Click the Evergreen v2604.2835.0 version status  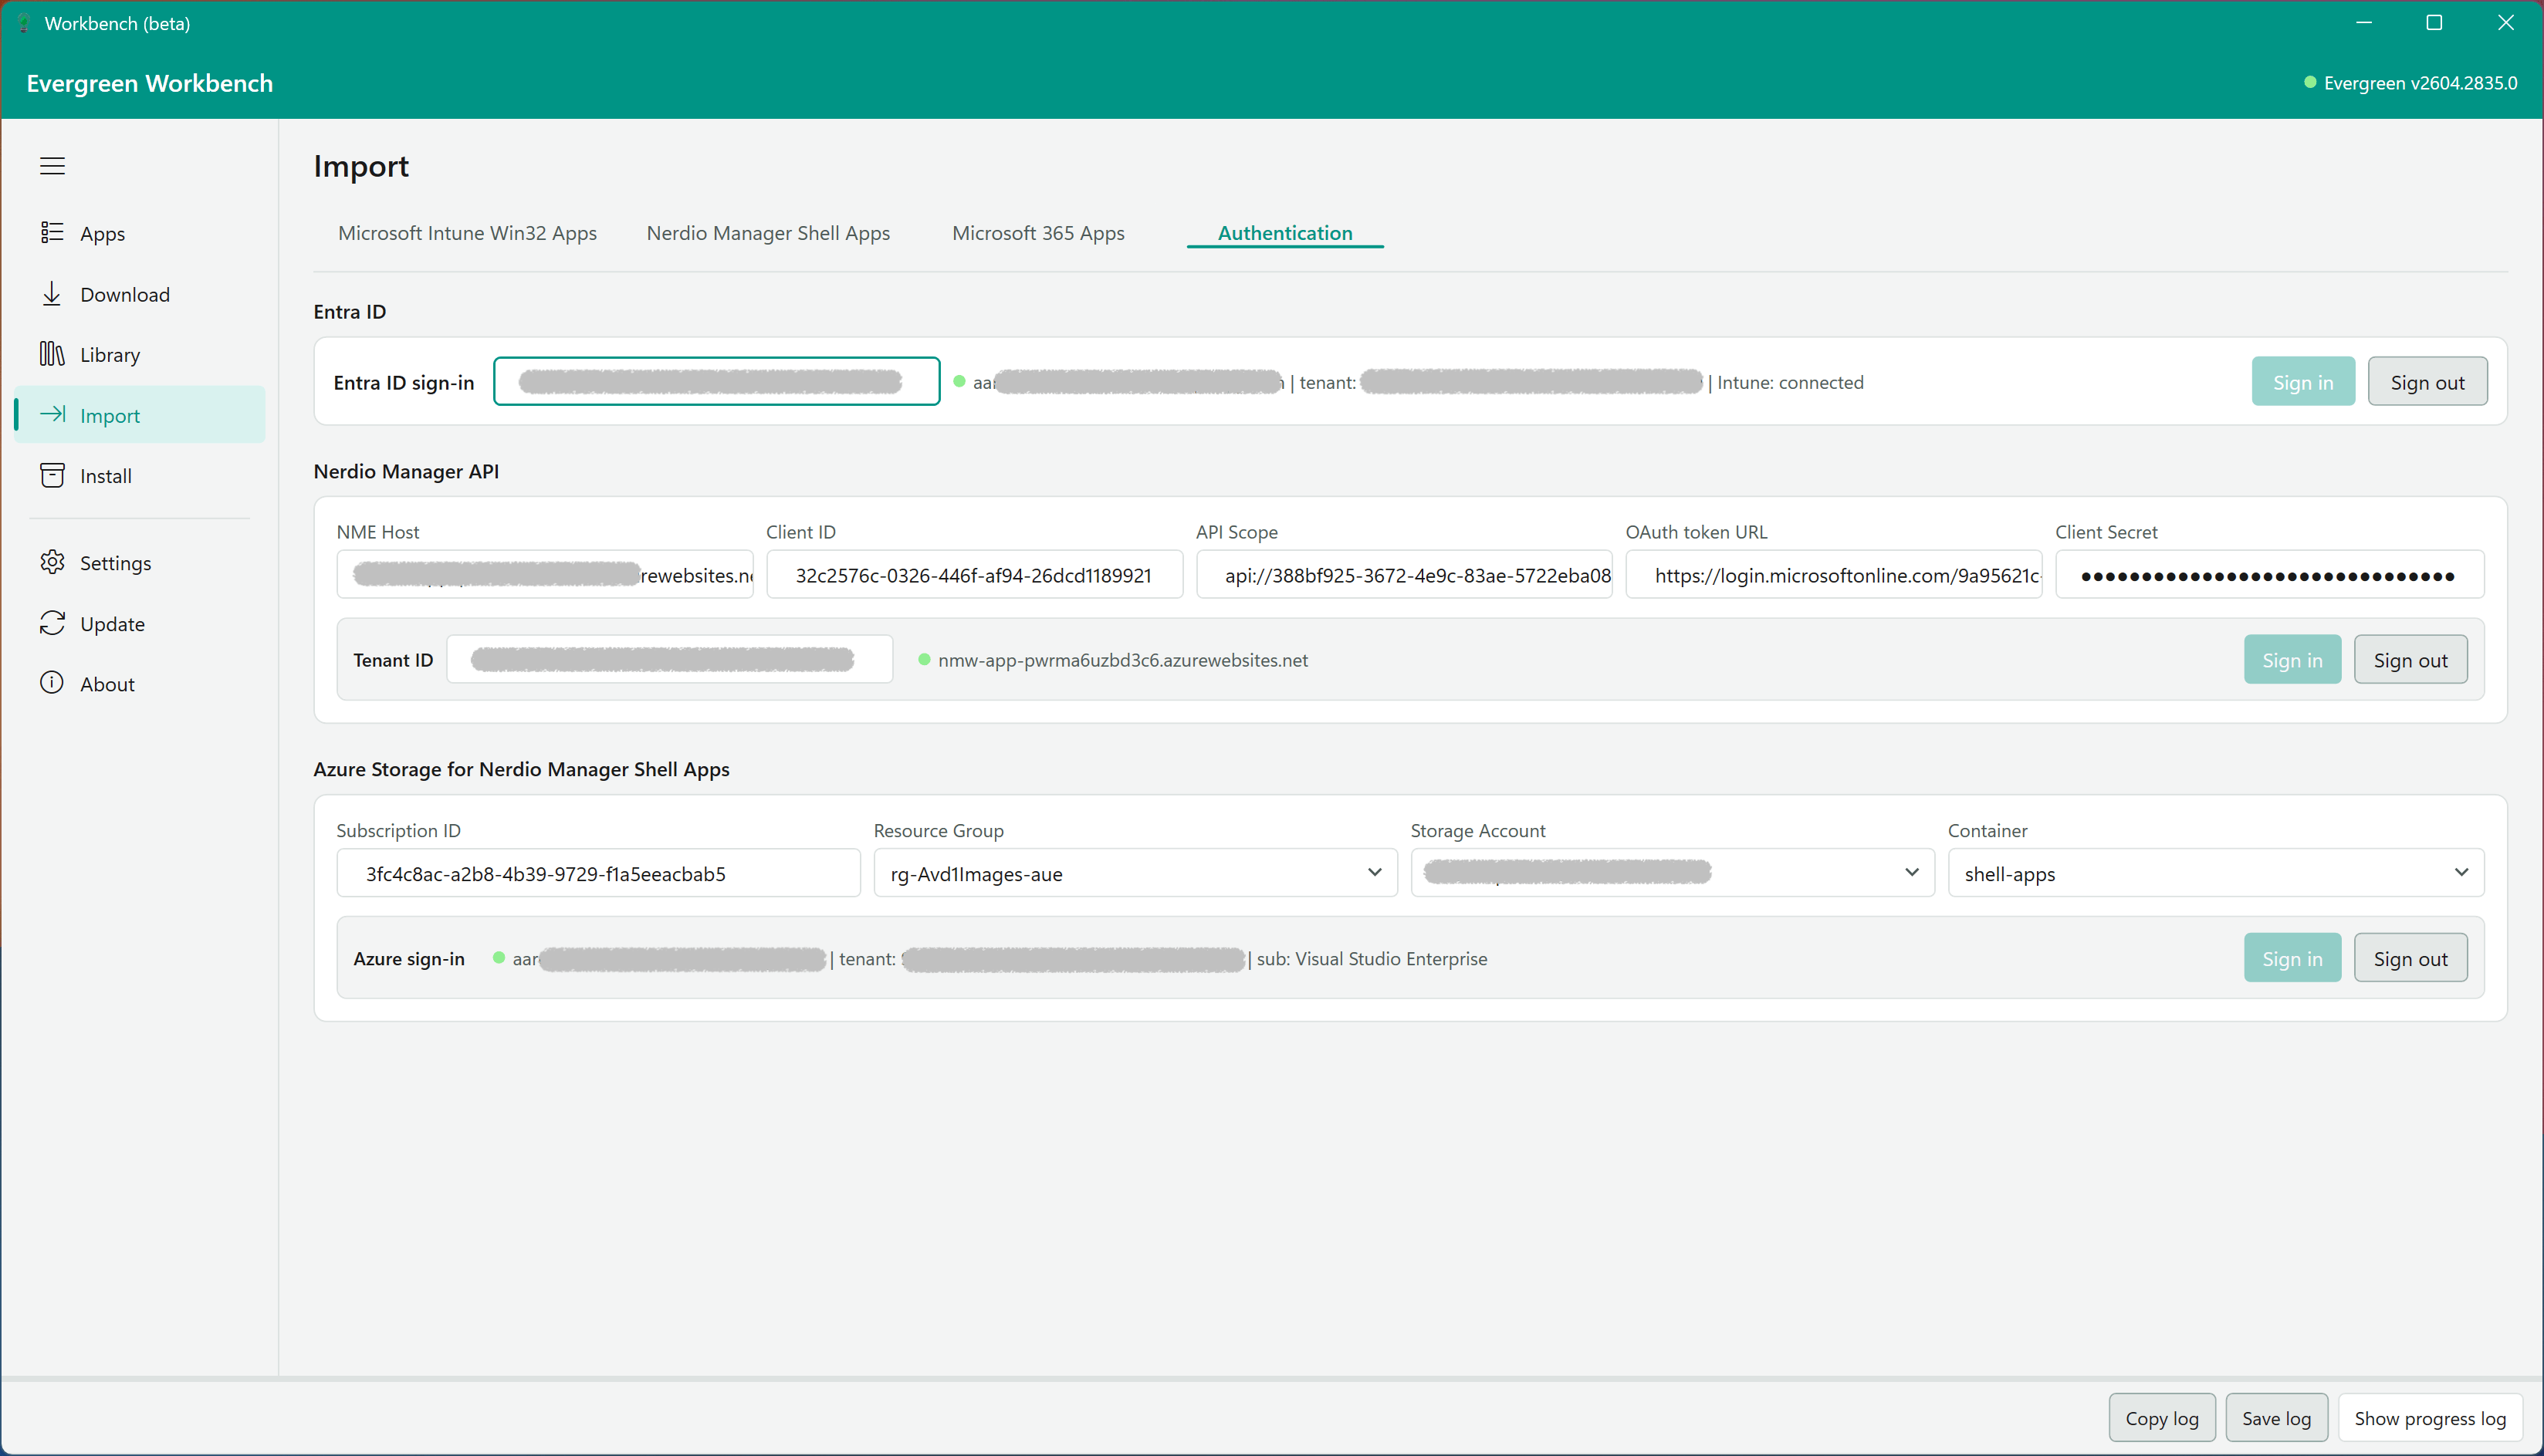coord(2410,83)
